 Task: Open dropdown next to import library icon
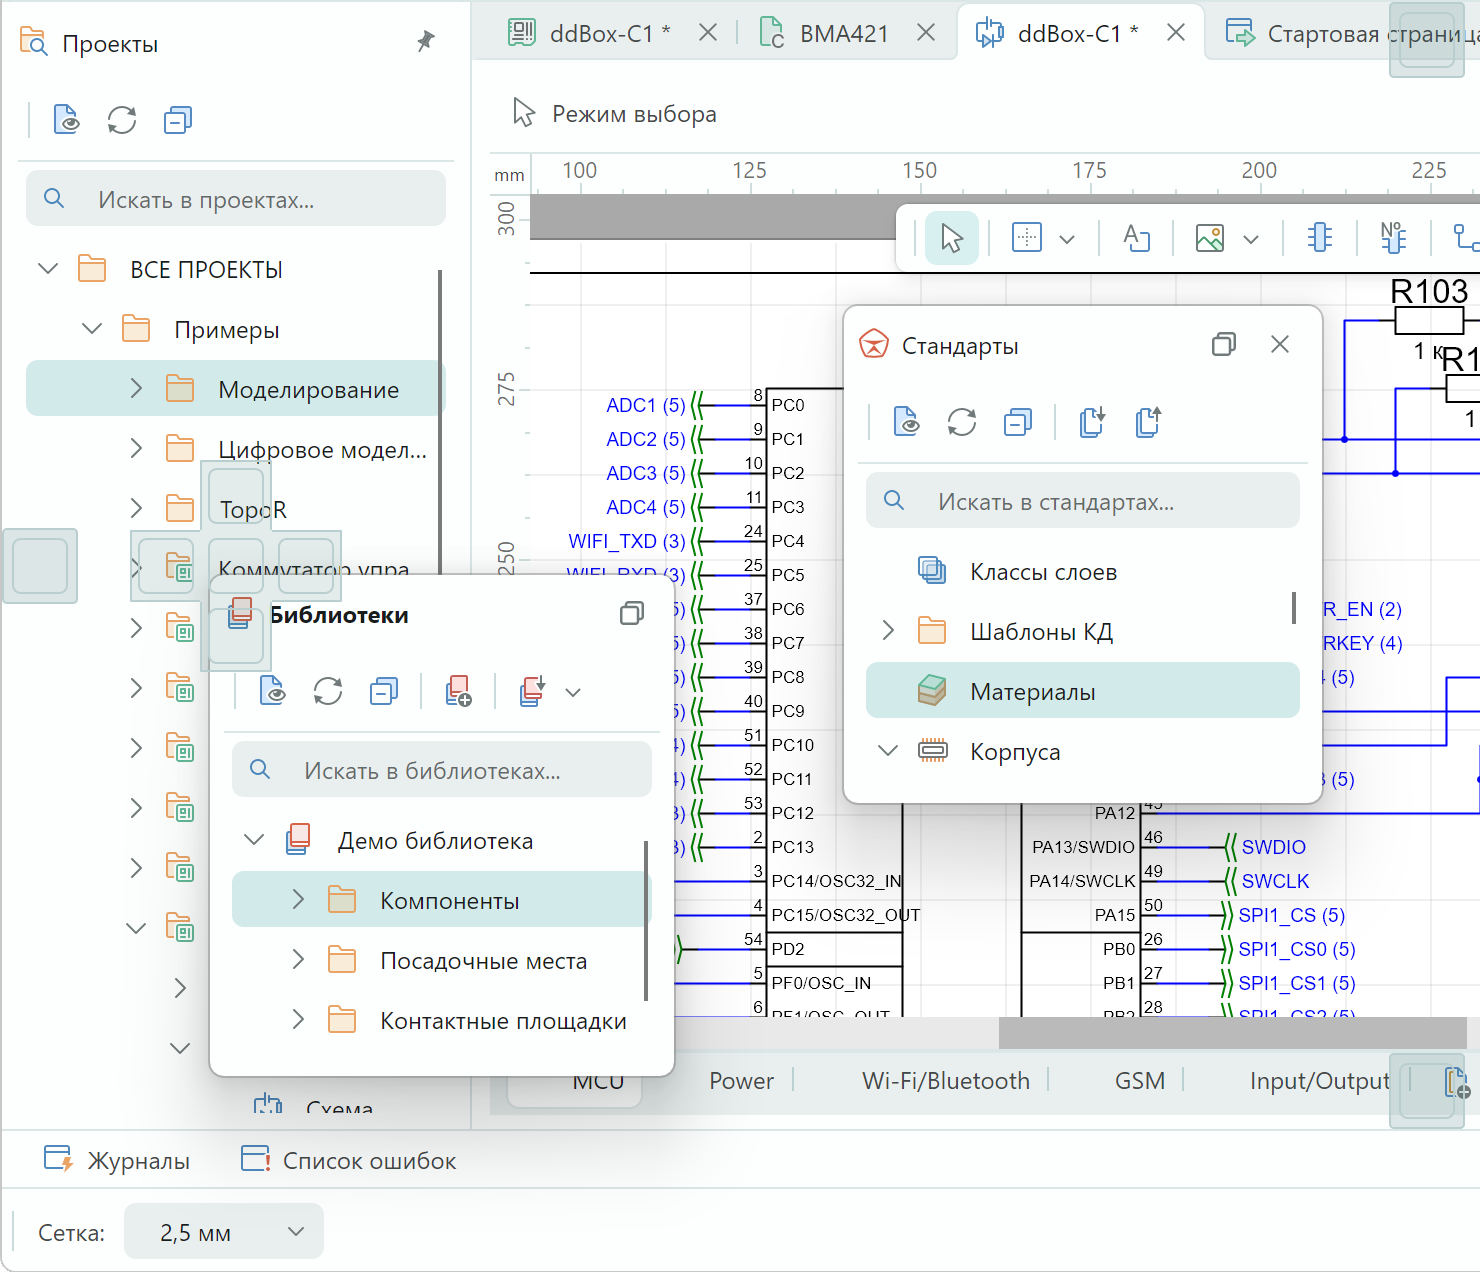tap(573, 692)
